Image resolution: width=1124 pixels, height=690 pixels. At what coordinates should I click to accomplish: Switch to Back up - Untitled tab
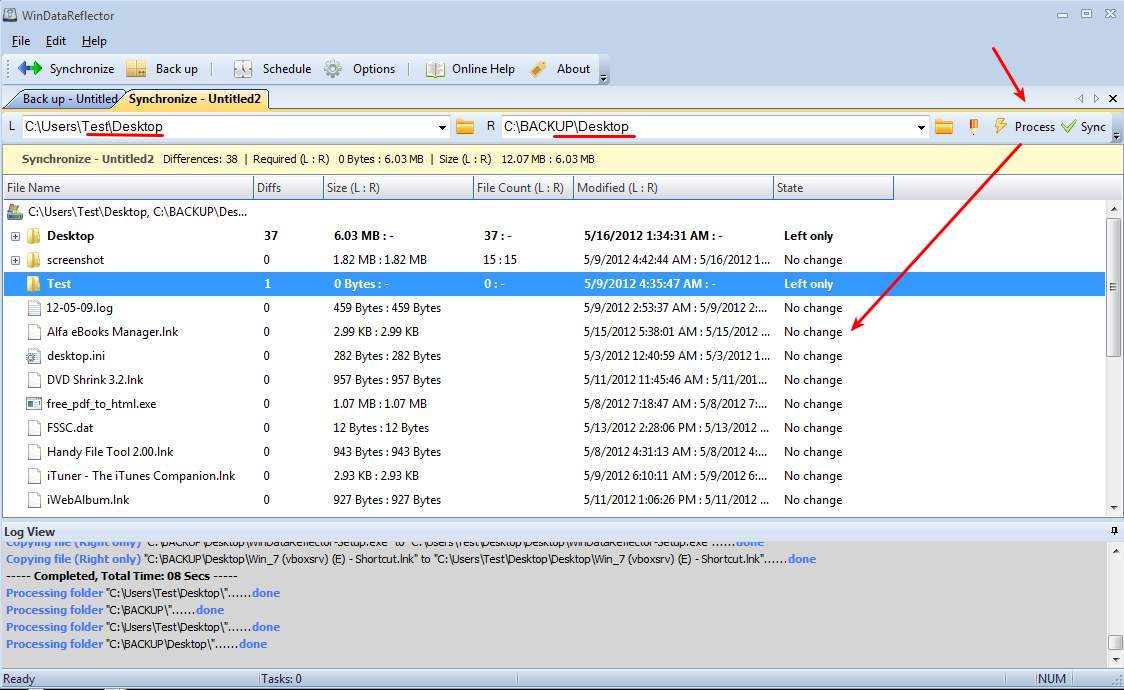[x=66, y=99]
